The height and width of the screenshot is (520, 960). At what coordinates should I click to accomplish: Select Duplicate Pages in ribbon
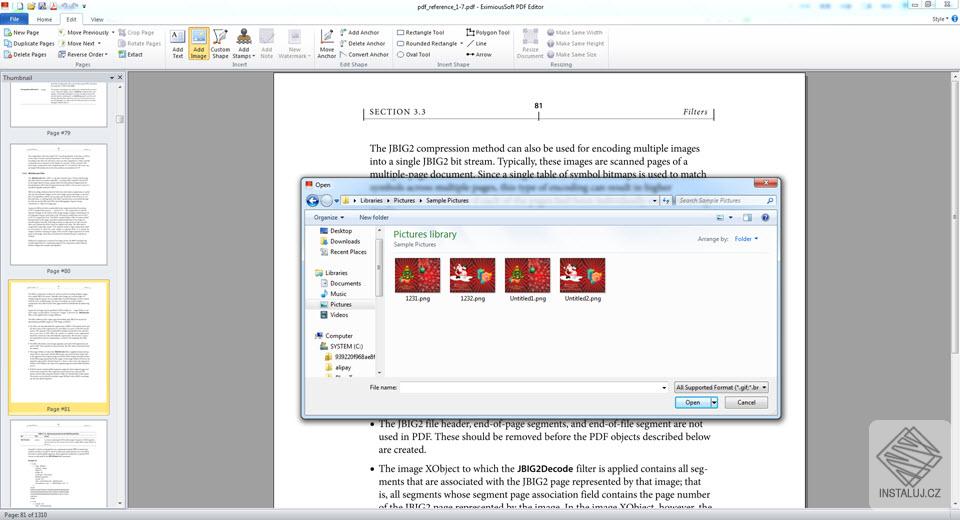[x=29, y=43]
